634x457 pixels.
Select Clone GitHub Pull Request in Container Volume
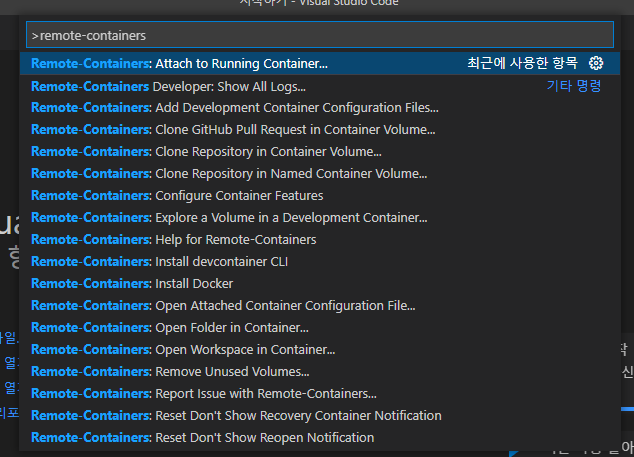click(320, 129)
